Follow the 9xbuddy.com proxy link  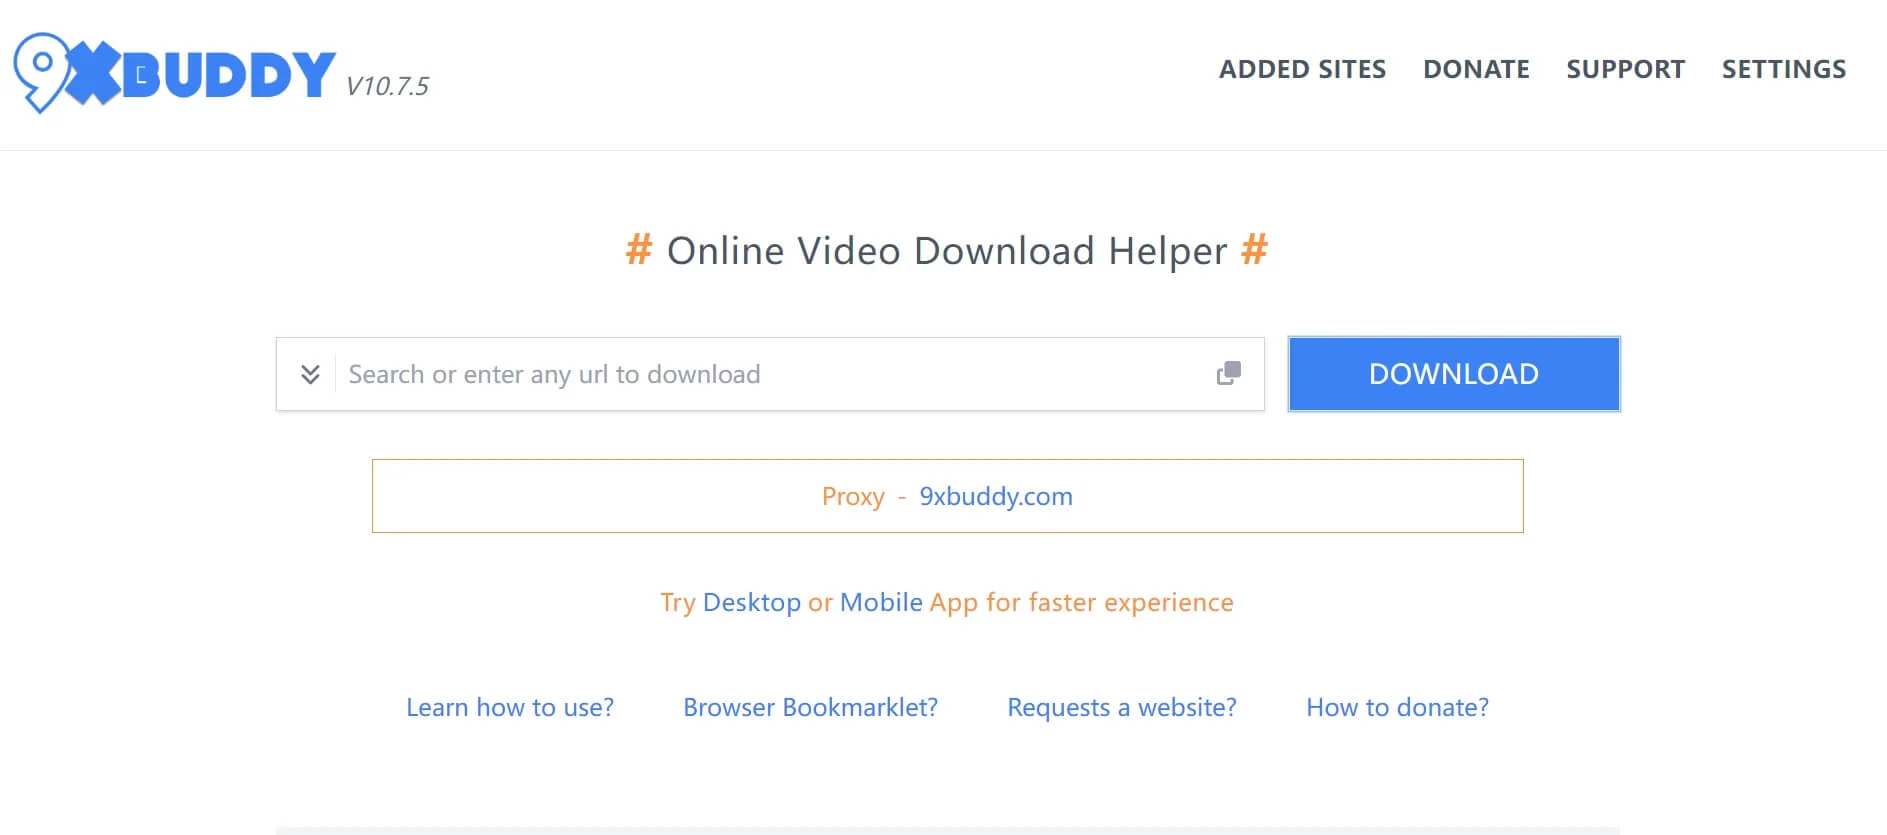tap(995, 496)
